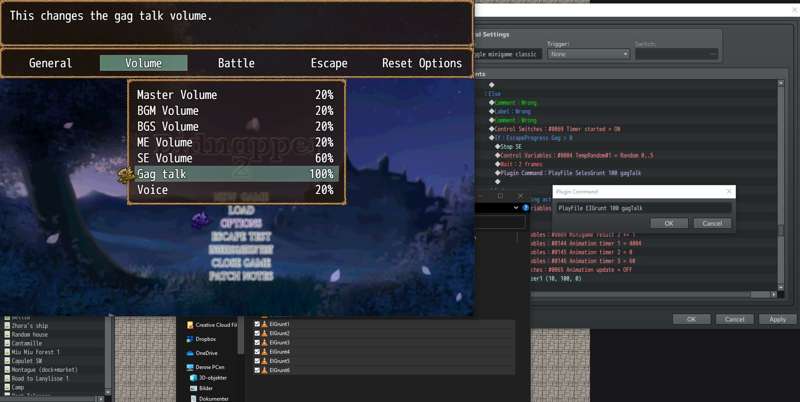Click map icon beside Capulet SW

point(7,361)
